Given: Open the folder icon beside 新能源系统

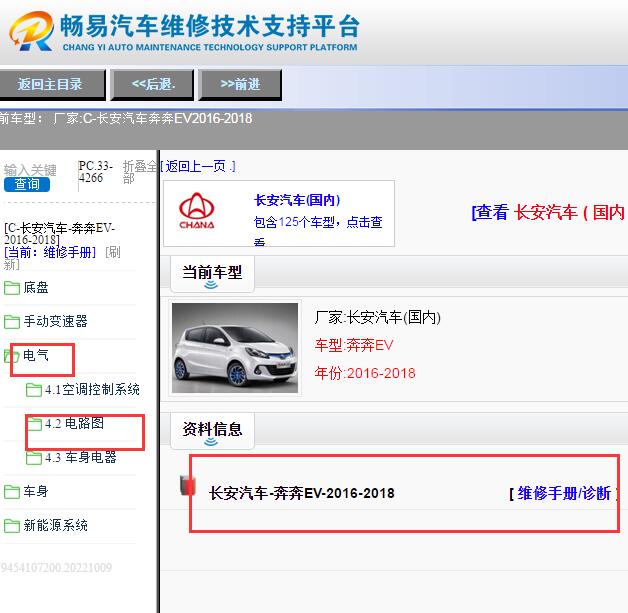Looking at the screenshot, I should [12, 526].
